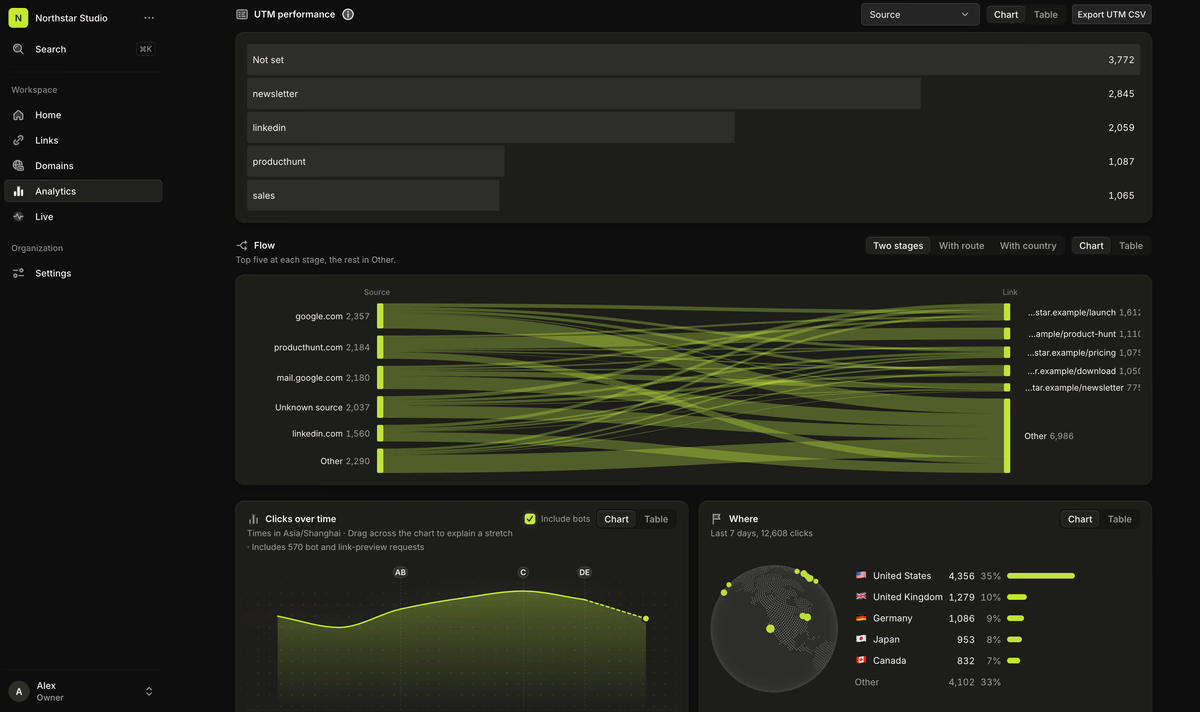Select Where panel Chart view

1080,519
